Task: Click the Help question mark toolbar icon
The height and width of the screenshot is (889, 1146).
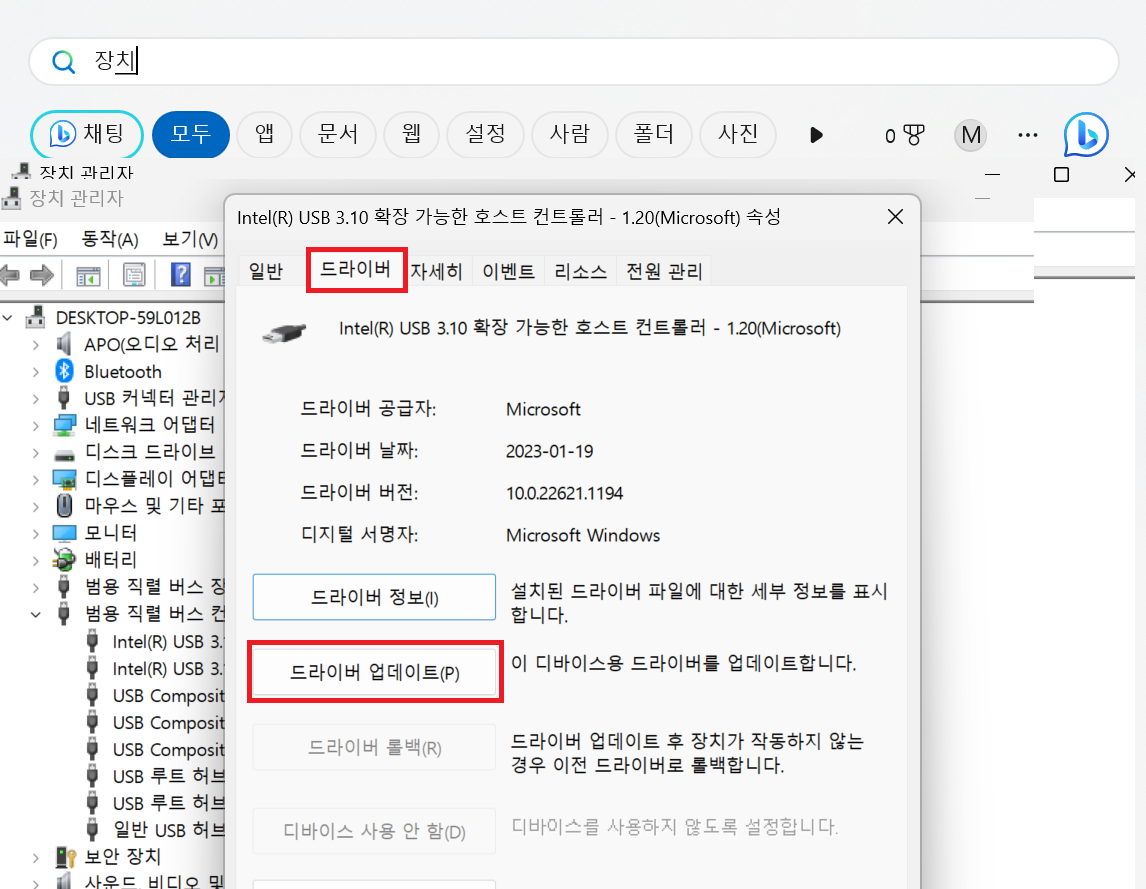Action: (x=181, y=275)
